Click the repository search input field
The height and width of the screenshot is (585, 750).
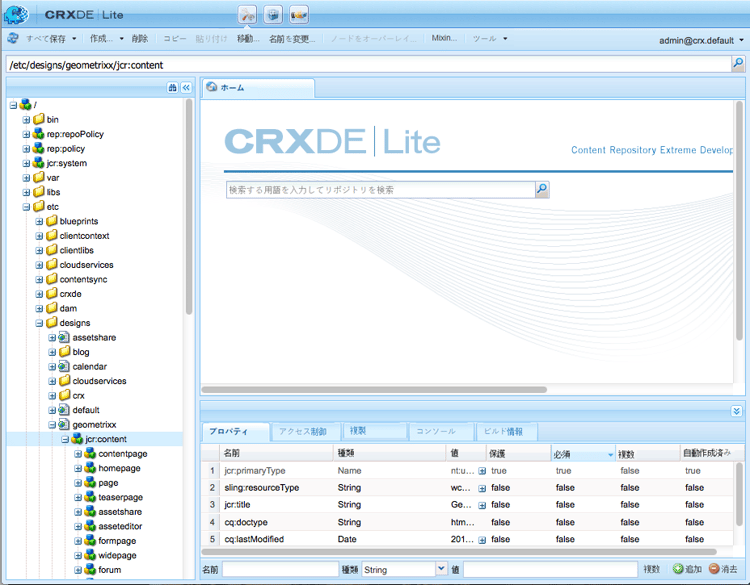[381, 190]
